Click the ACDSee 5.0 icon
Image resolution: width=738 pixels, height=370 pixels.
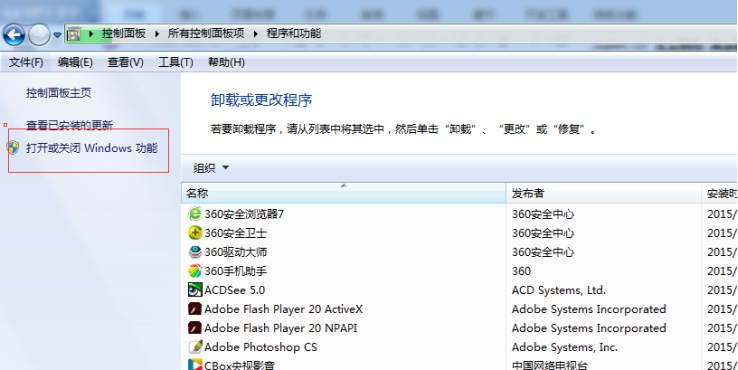[195, 290]
